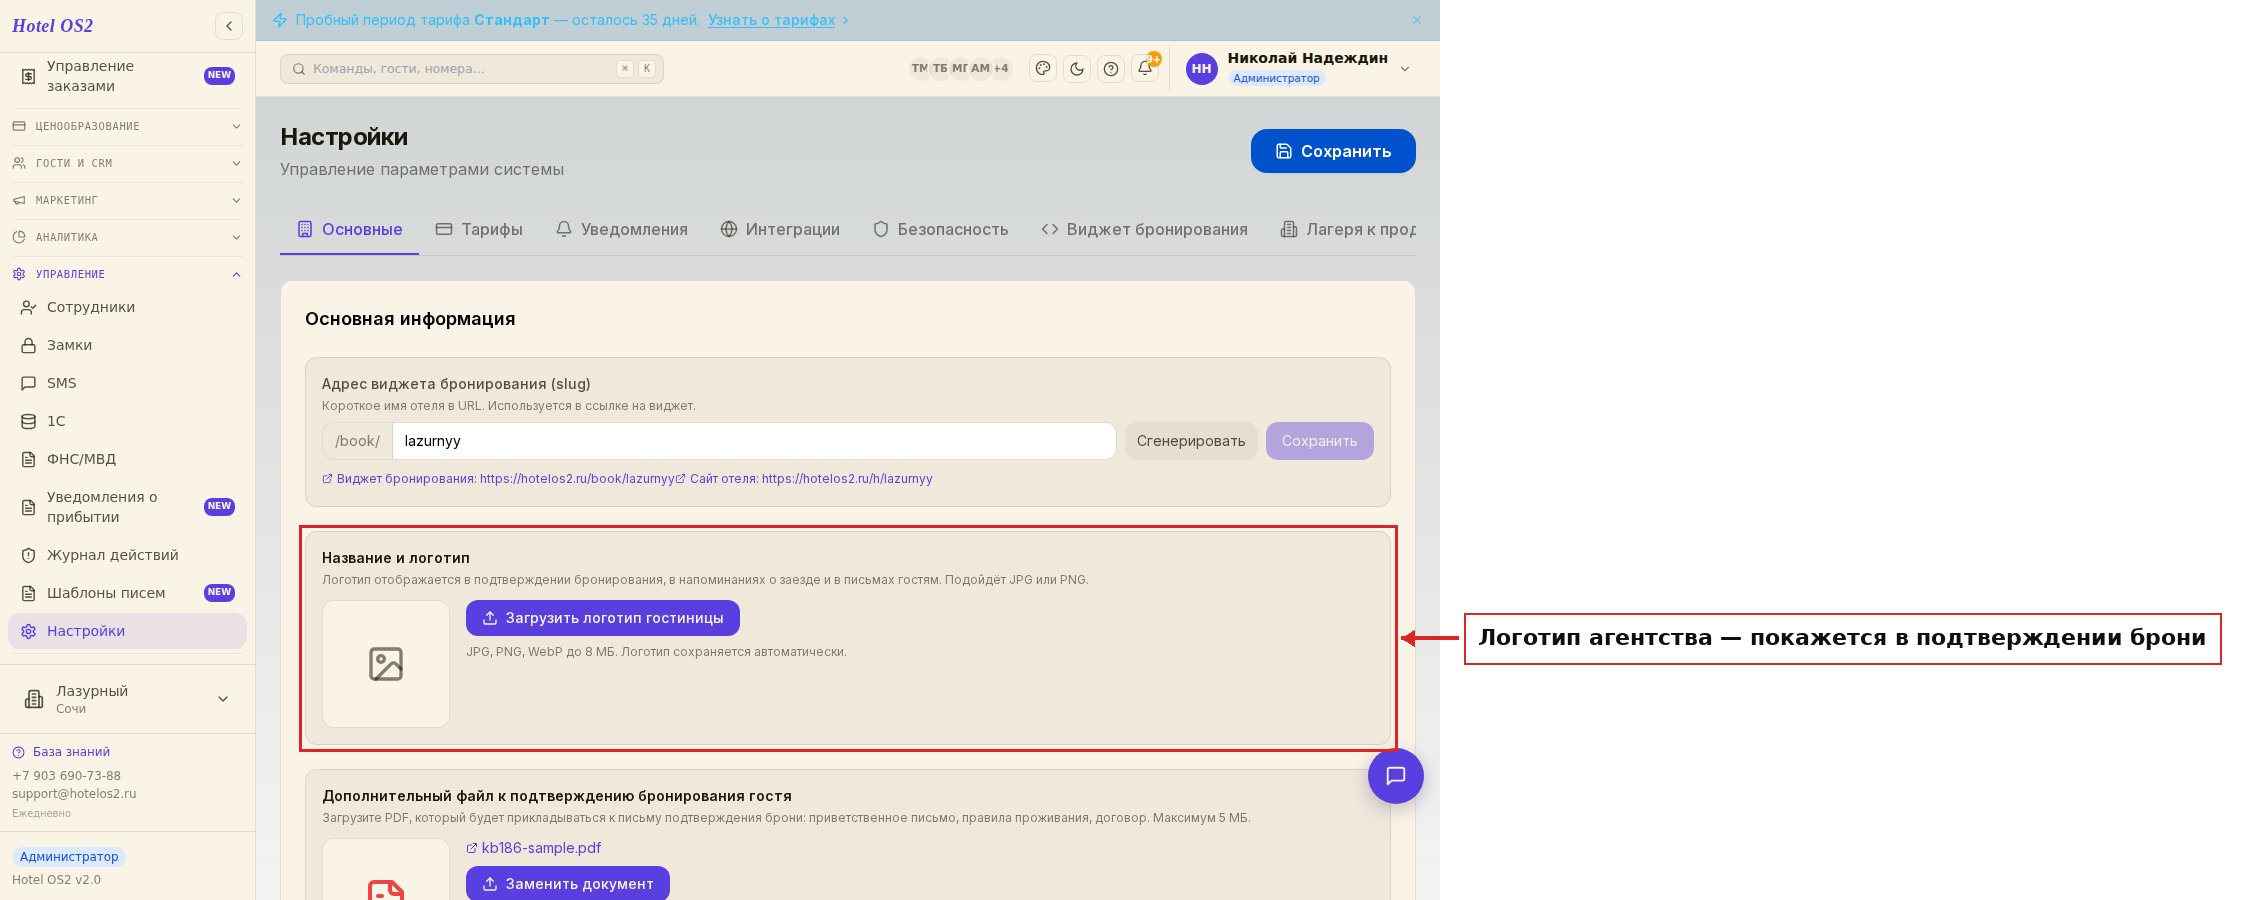Viewport: 2245px width, 900px height.
Task: Click the support@hotelos2.ru email
Action: click(74, 794)
